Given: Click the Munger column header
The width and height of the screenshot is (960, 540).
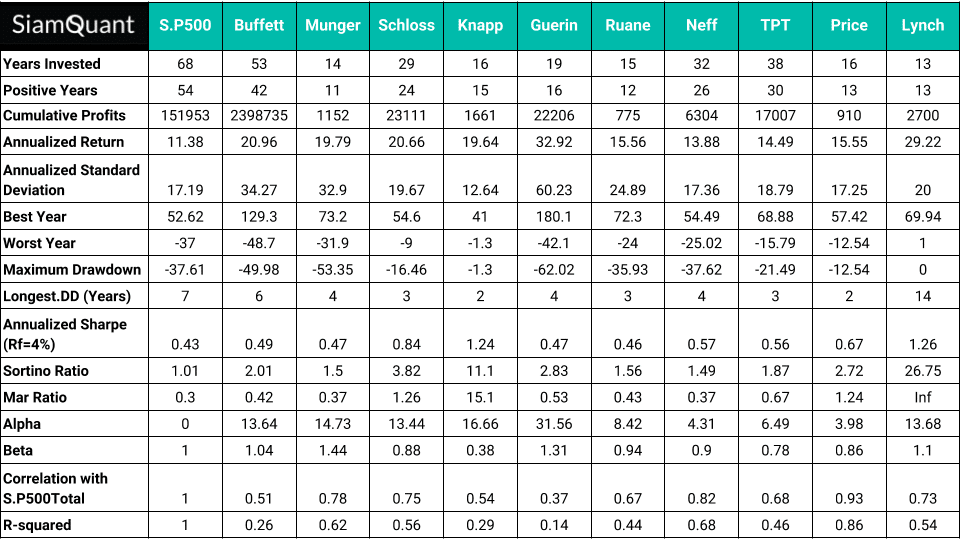Looking at the screenshot, I should click(333, 25).
